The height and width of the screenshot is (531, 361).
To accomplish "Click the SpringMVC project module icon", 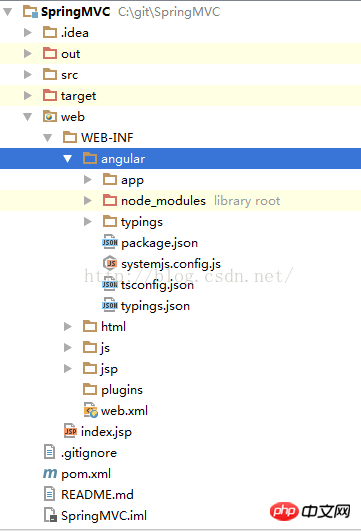I will (x=30, y=12).
